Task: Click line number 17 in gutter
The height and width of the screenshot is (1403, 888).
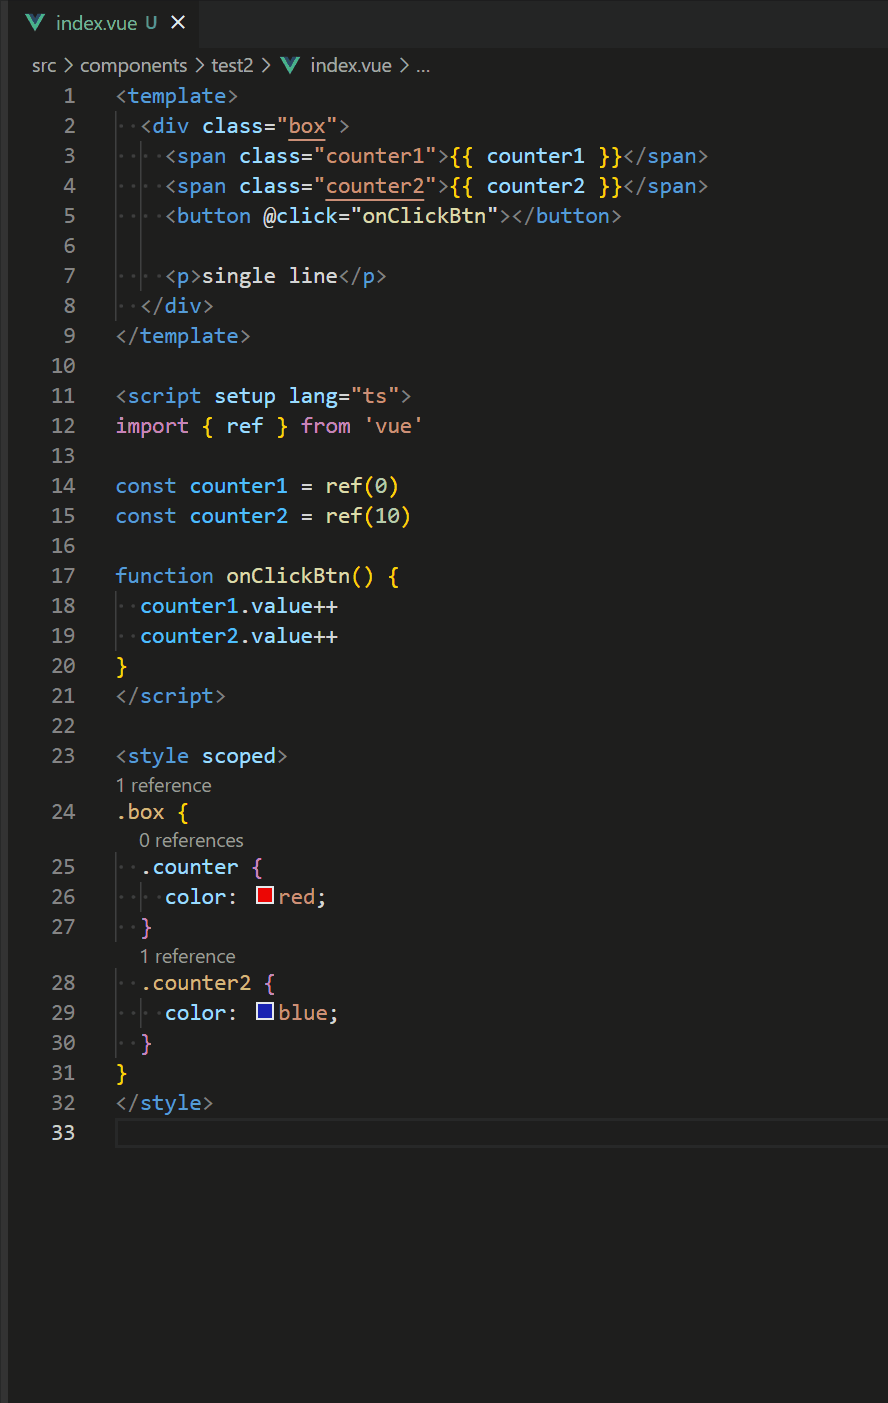Action: pos(63,576)
